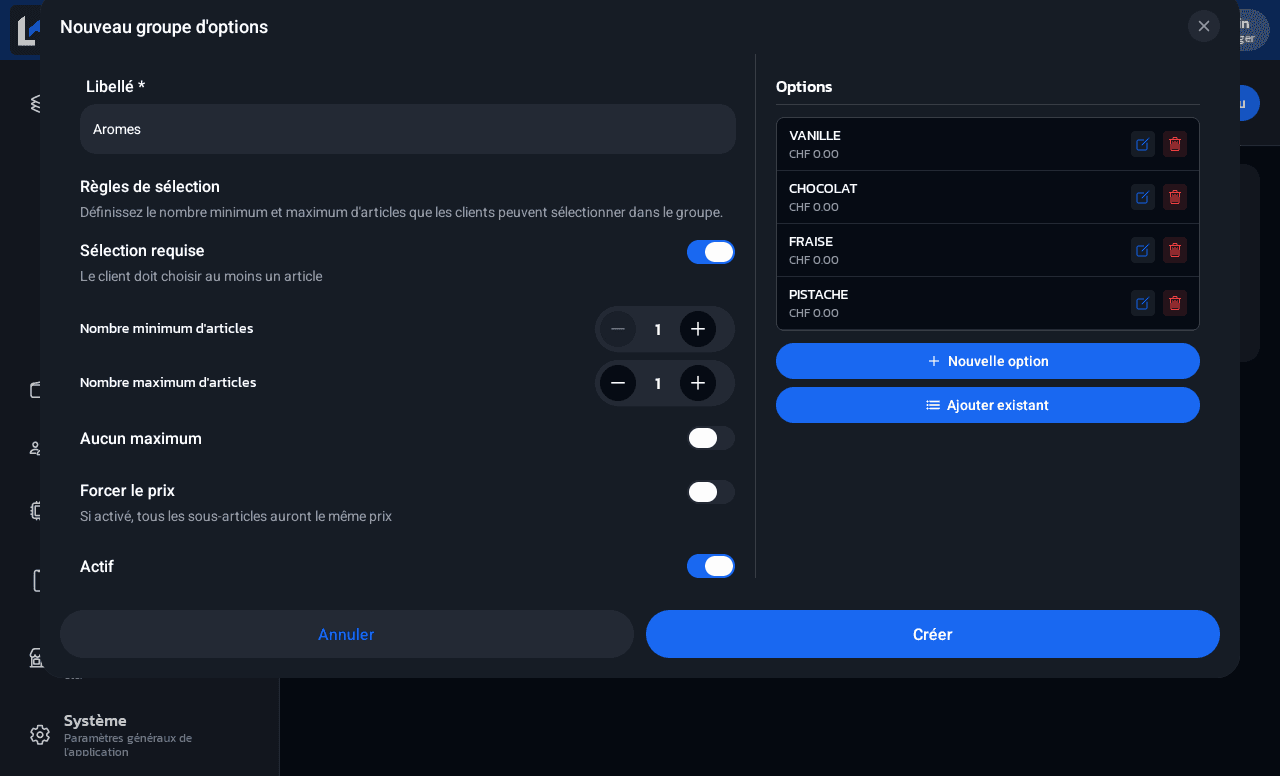The width and height of the screenshot is (1280, 776).
Task: Select the FRAISE option name
Action: pyautogui.click(x=811, y=241)
